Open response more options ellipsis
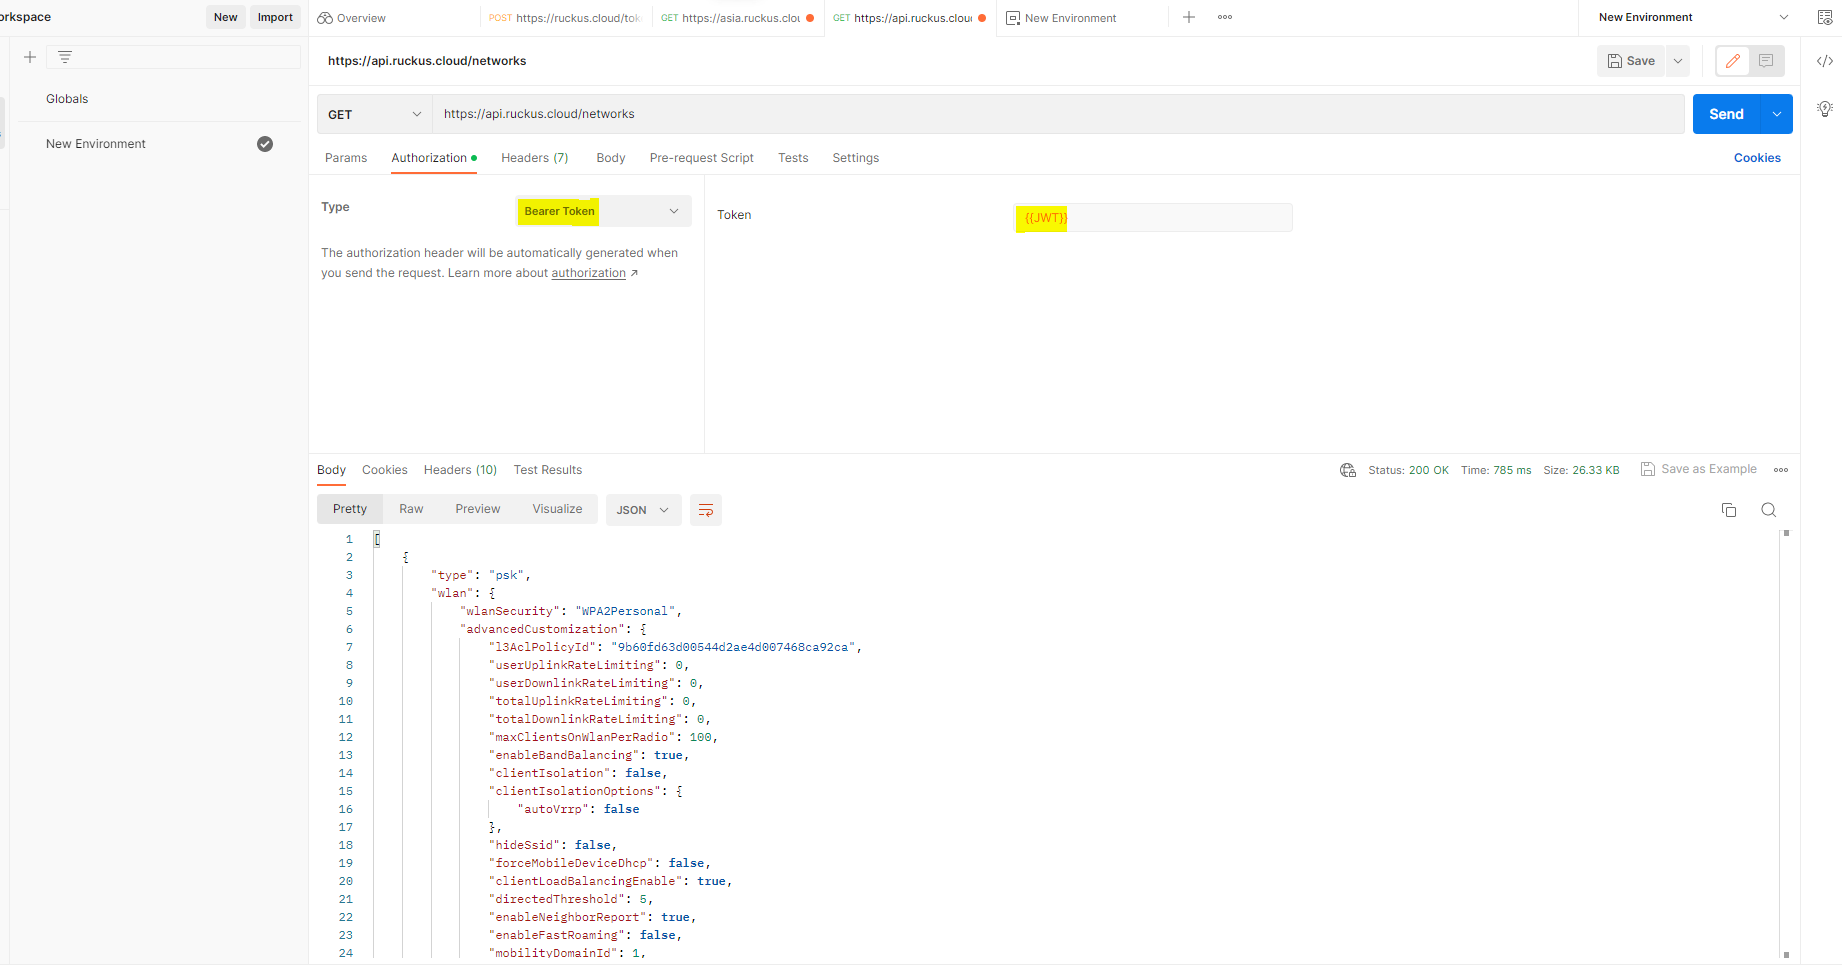 pyautogui.click(x=1781, y=470)
